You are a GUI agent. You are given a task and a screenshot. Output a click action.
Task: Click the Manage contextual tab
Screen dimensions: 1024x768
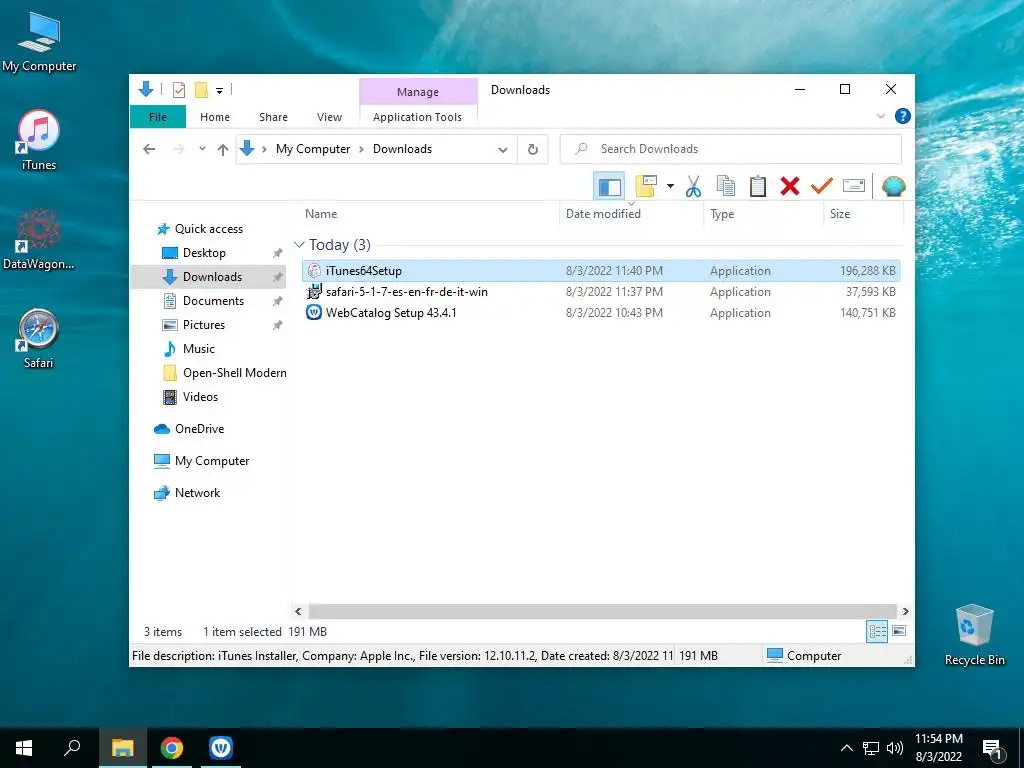[418, 92]
